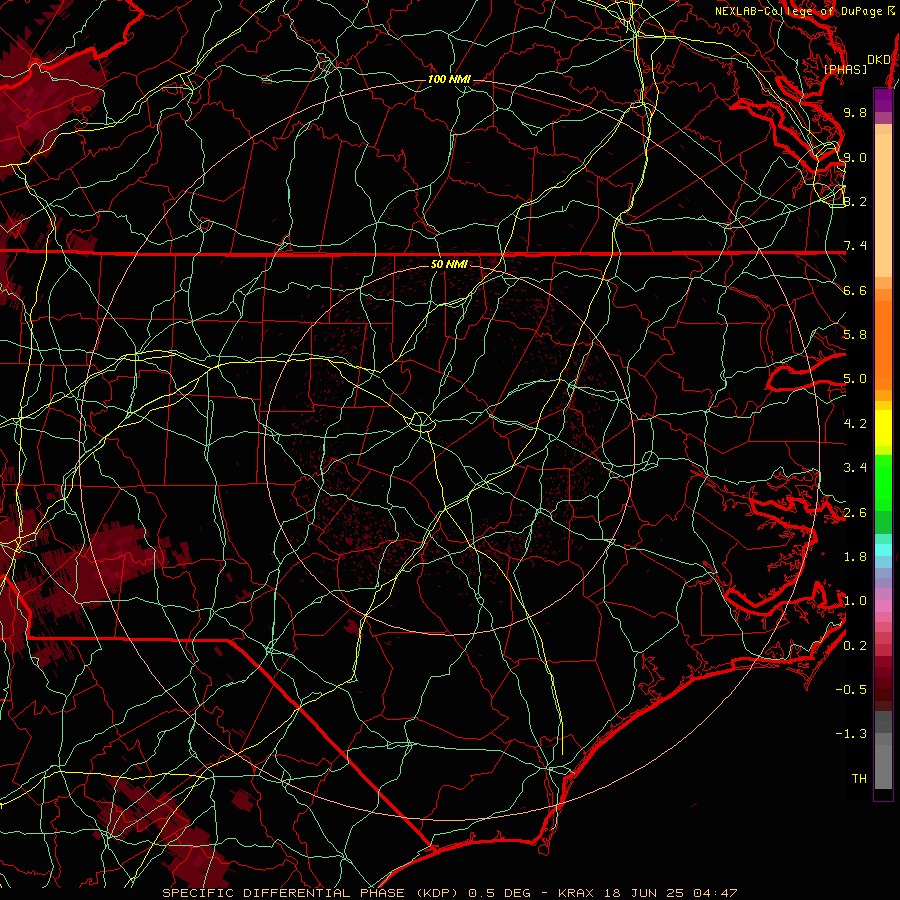Click the Specific Differential Phase title caption
This screenshot has width=900, height=900.
449,893
